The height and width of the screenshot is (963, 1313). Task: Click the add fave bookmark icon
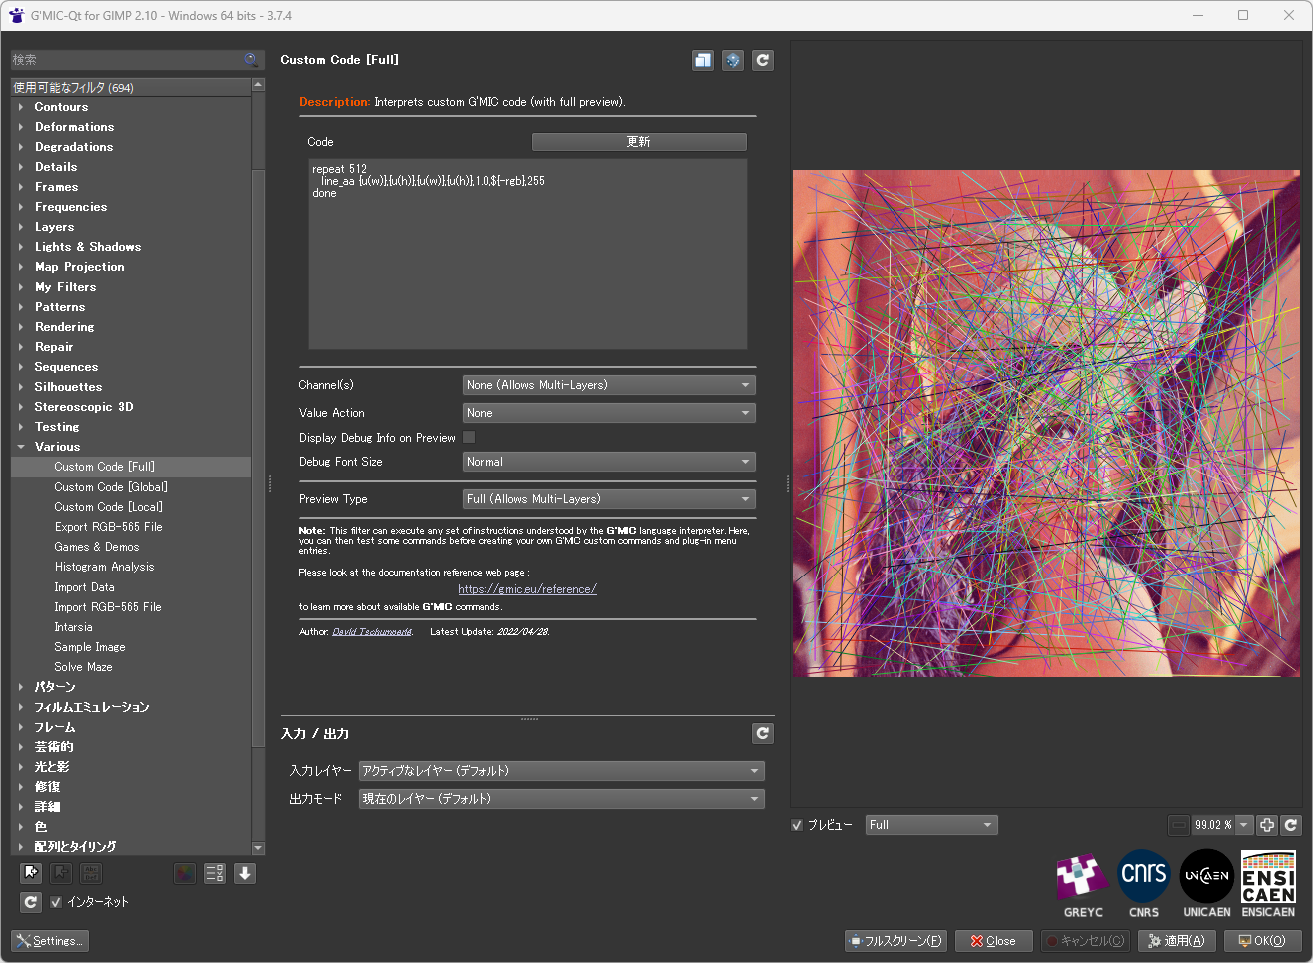[31, 873]
